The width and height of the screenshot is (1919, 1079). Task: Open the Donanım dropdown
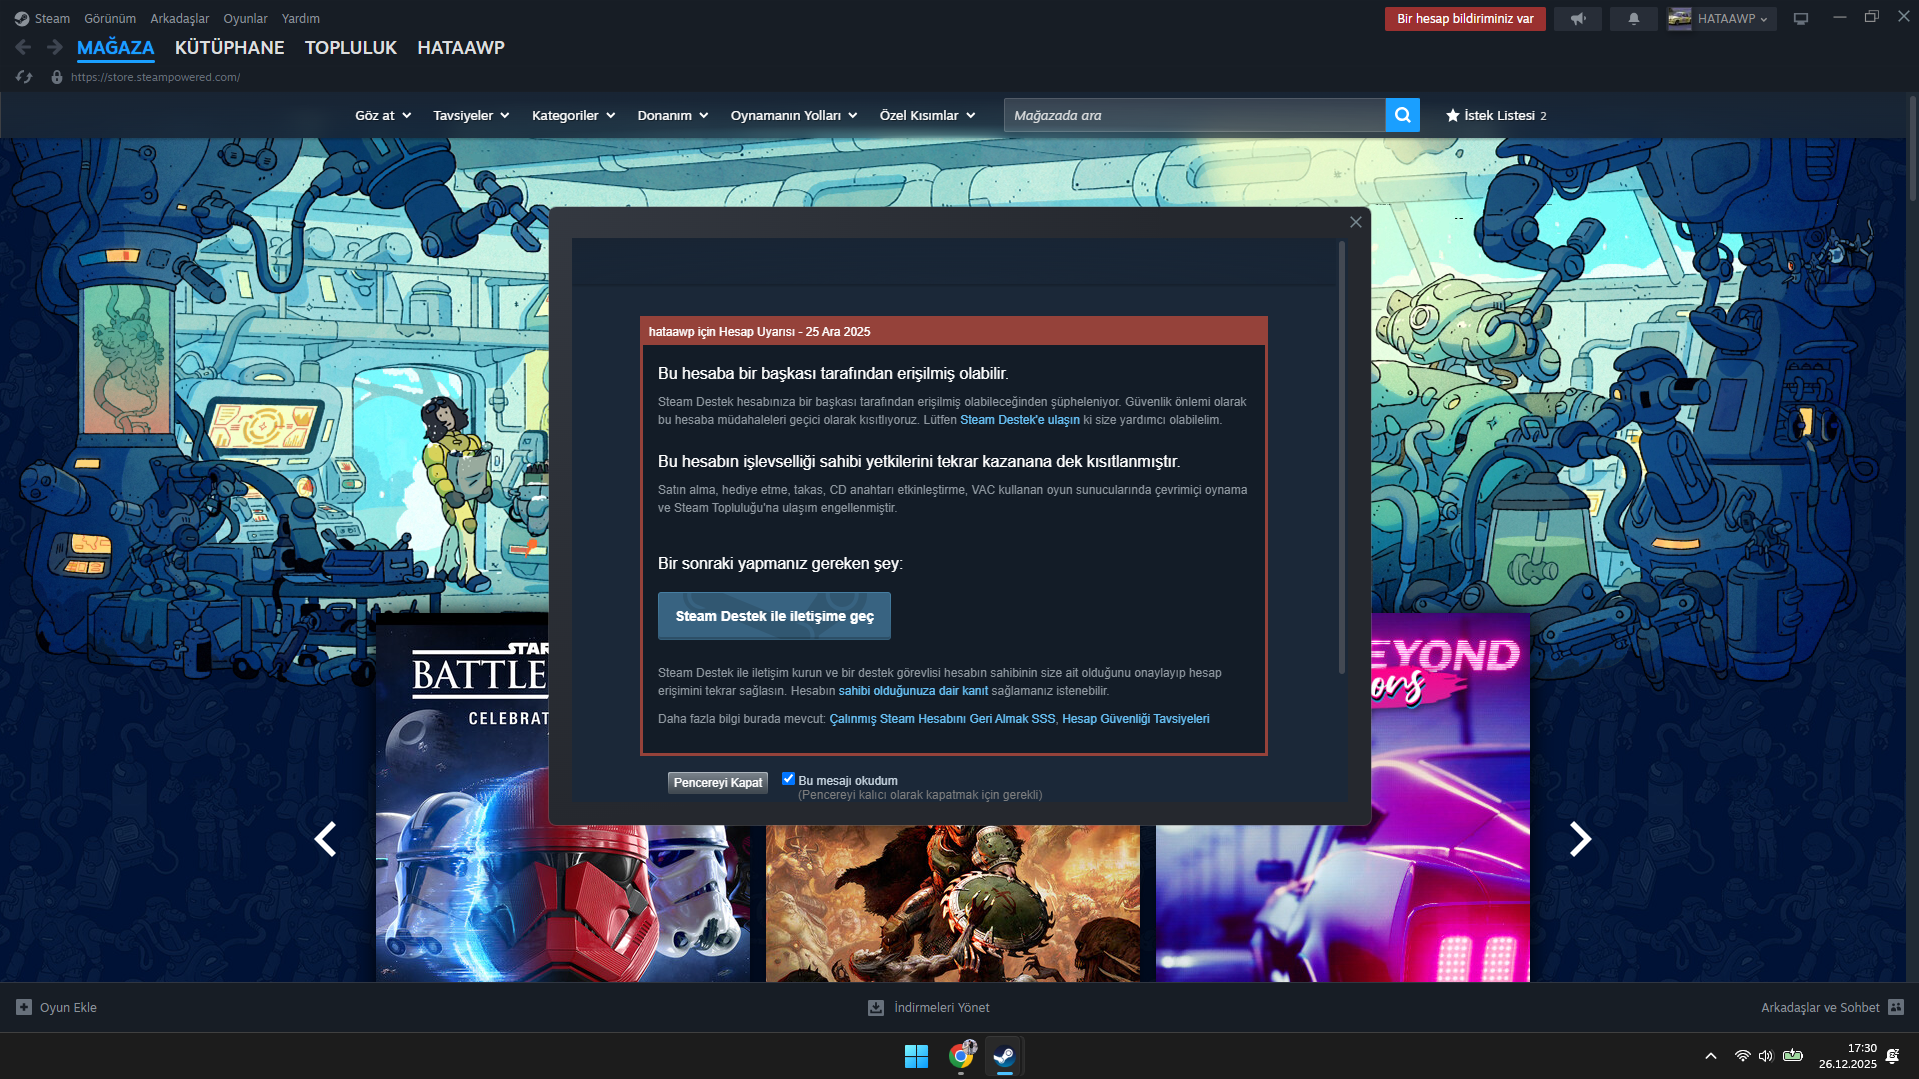(673, 115)
